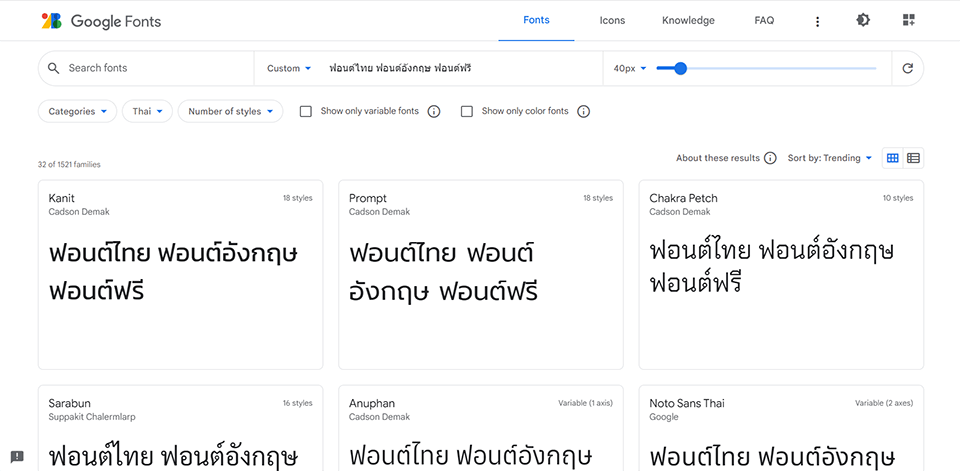The width and height of the screenshot is (960, 471).
Task: Click 18 styles label on Kanit card
Action: click(298, 198)
